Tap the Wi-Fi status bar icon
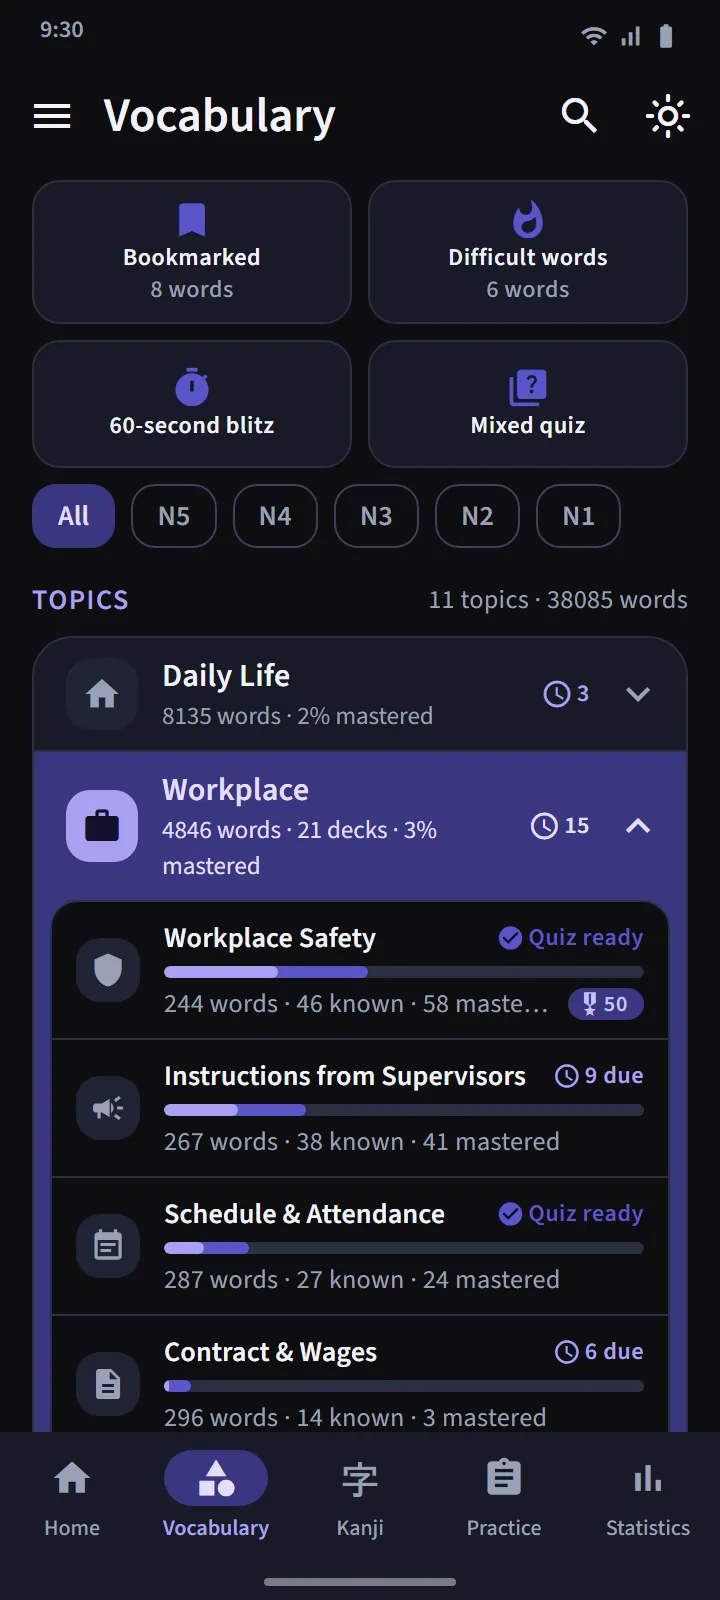 [x=593, y=37]
